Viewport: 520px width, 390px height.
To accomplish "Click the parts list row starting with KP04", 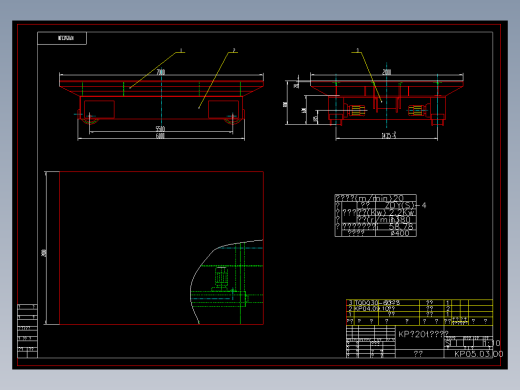I will [419, 309].
